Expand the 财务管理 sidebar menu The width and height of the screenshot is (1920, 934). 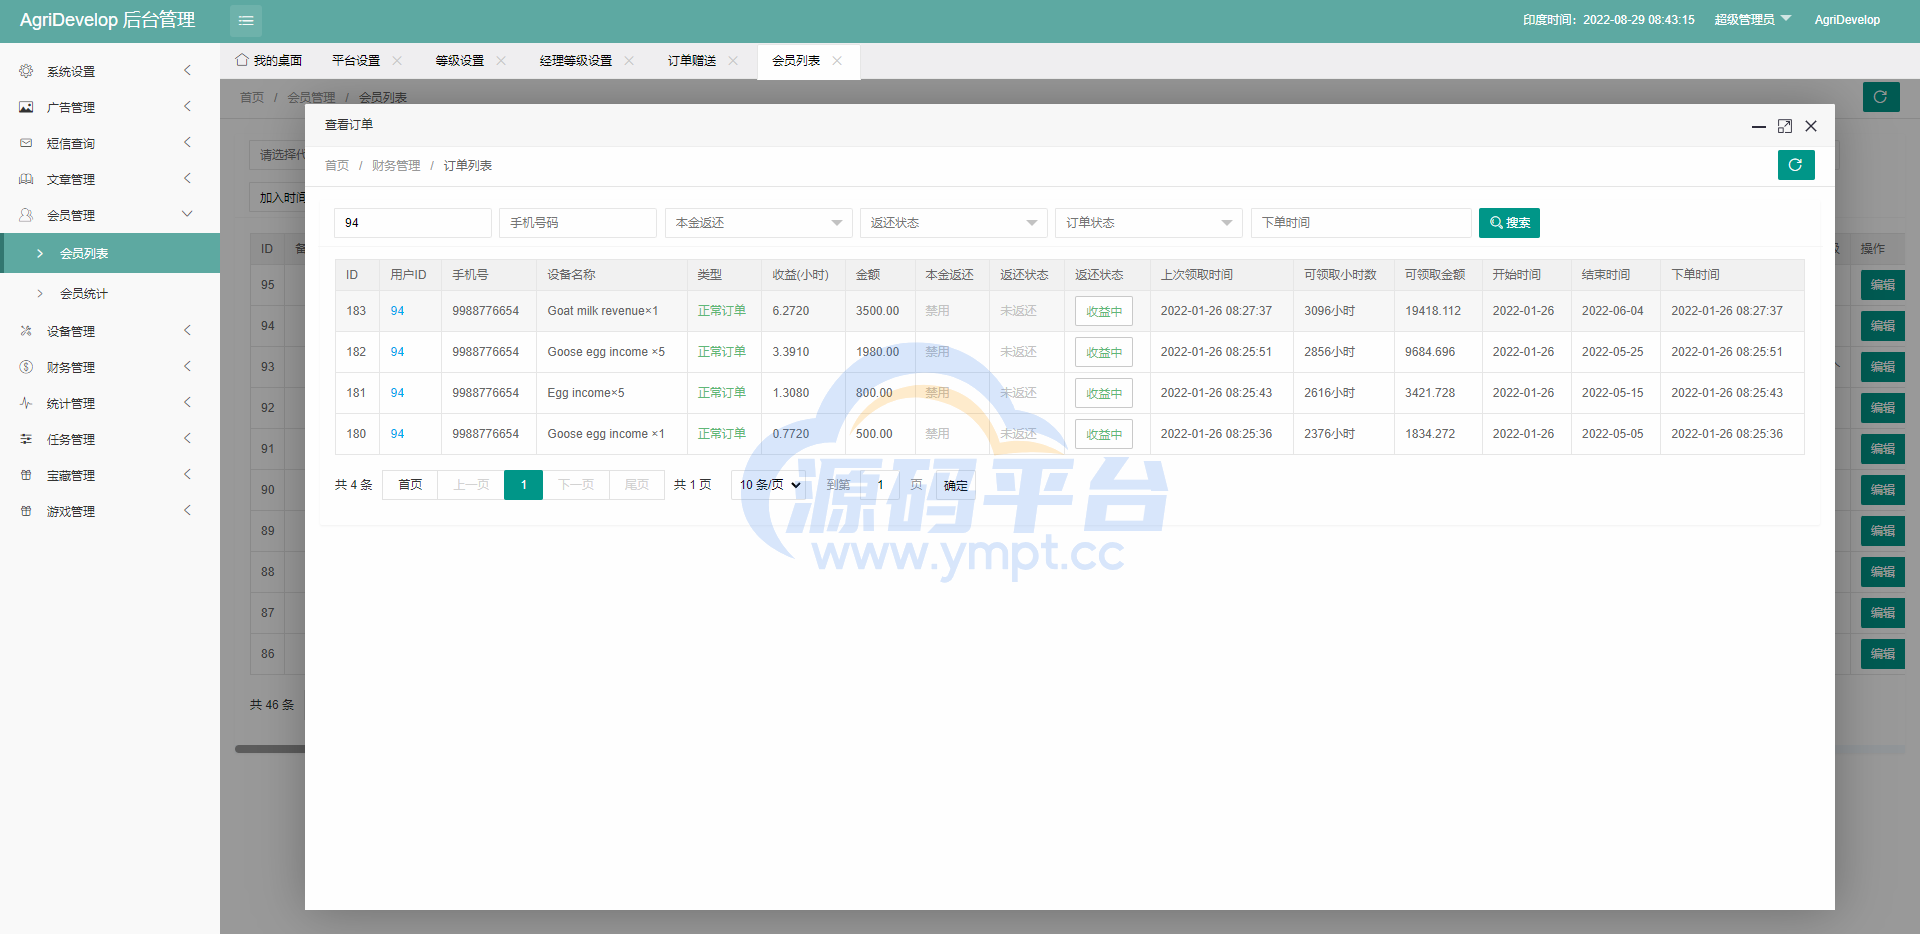tap(110, 367)
